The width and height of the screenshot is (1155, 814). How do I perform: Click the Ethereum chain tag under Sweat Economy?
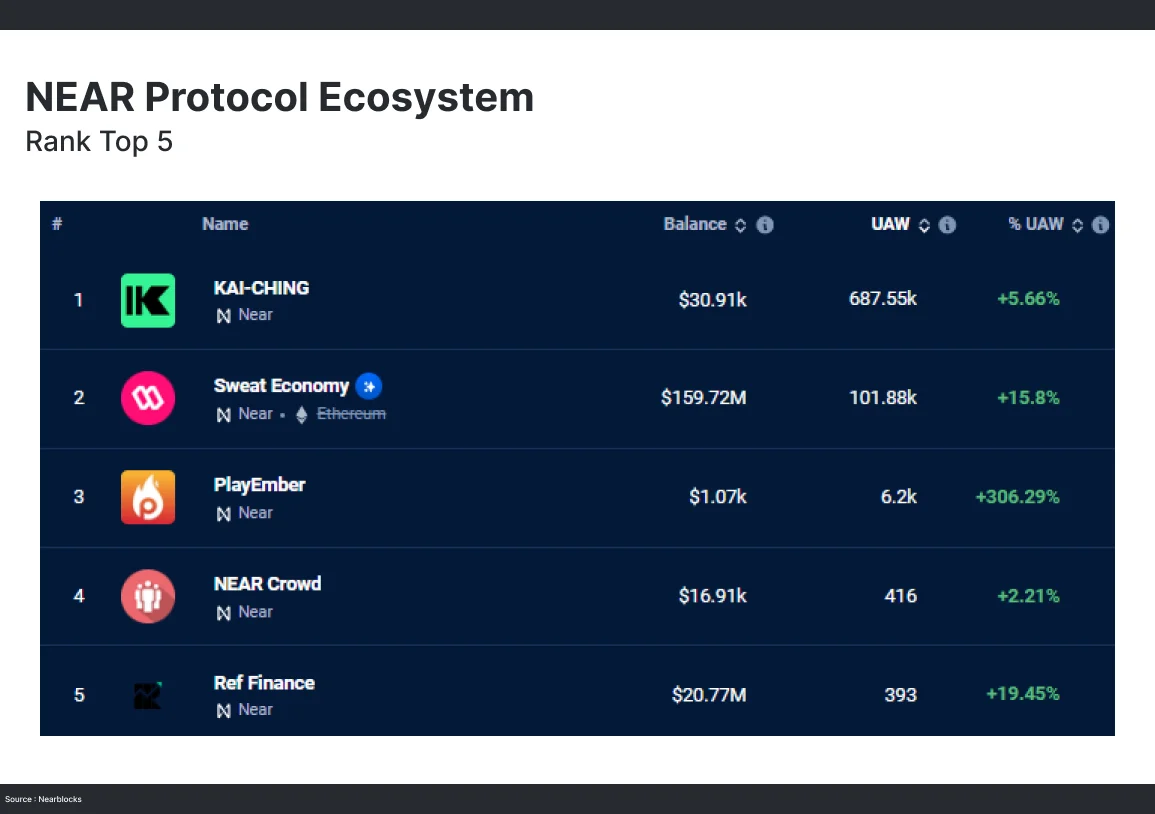coord(350,414)
